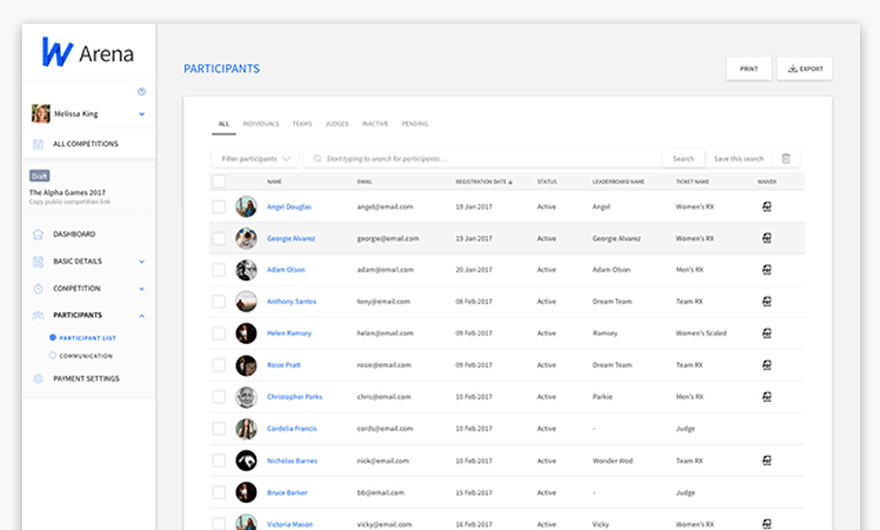Open waiver icon for Georgie Alvarez
The image size is (880, 530).
pos(767,239)
